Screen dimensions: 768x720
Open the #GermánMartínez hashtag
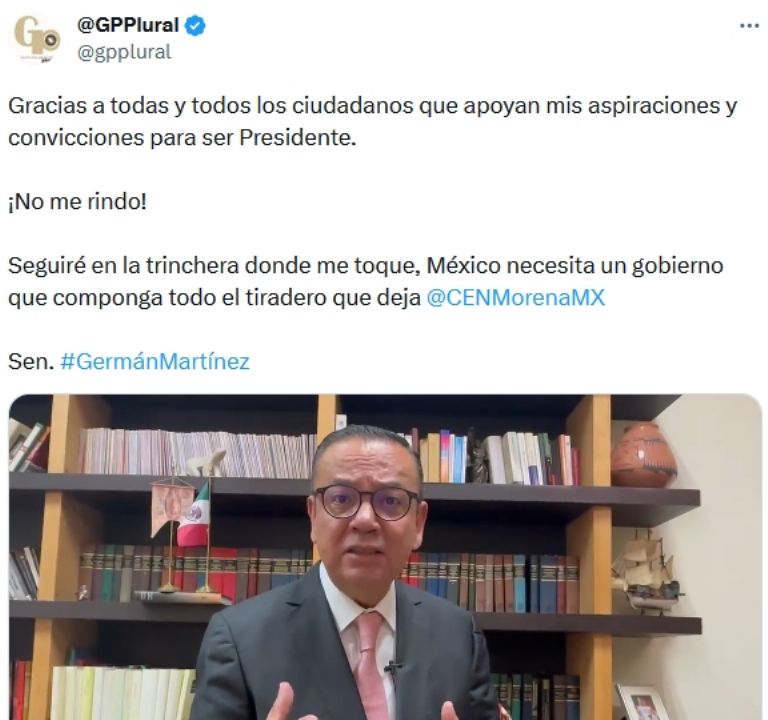155,362
